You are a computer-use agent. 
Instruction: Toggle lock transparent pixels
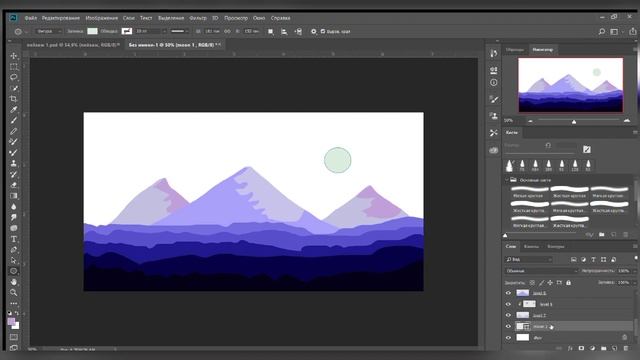(x=532, y=282)
